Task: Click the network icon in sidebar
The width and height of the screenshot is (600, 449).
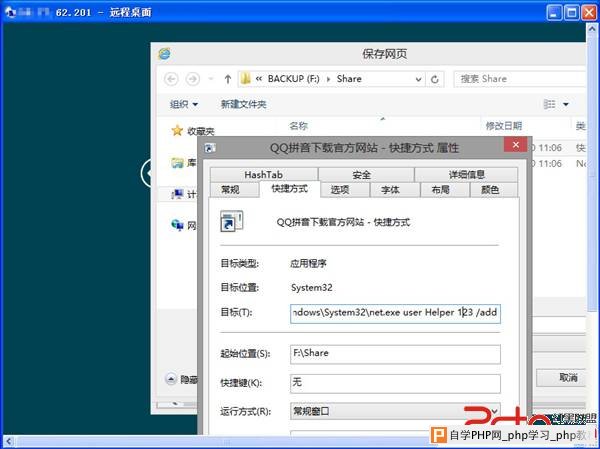Action: (x=177, y=225)
